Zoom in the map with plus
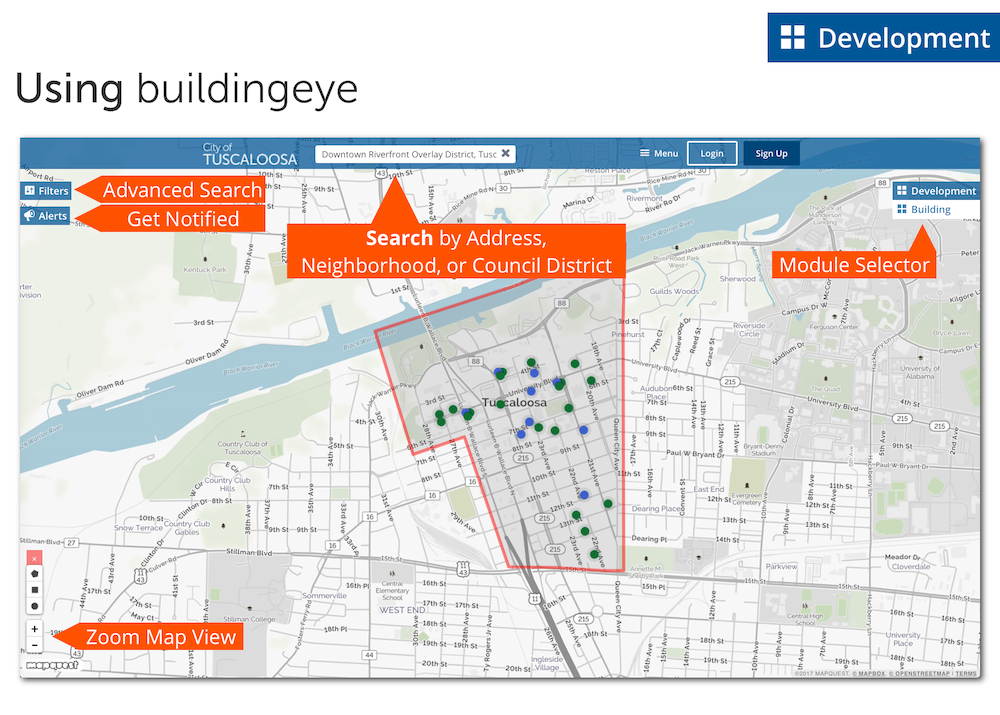1000x715 pixels. point(34,629)
